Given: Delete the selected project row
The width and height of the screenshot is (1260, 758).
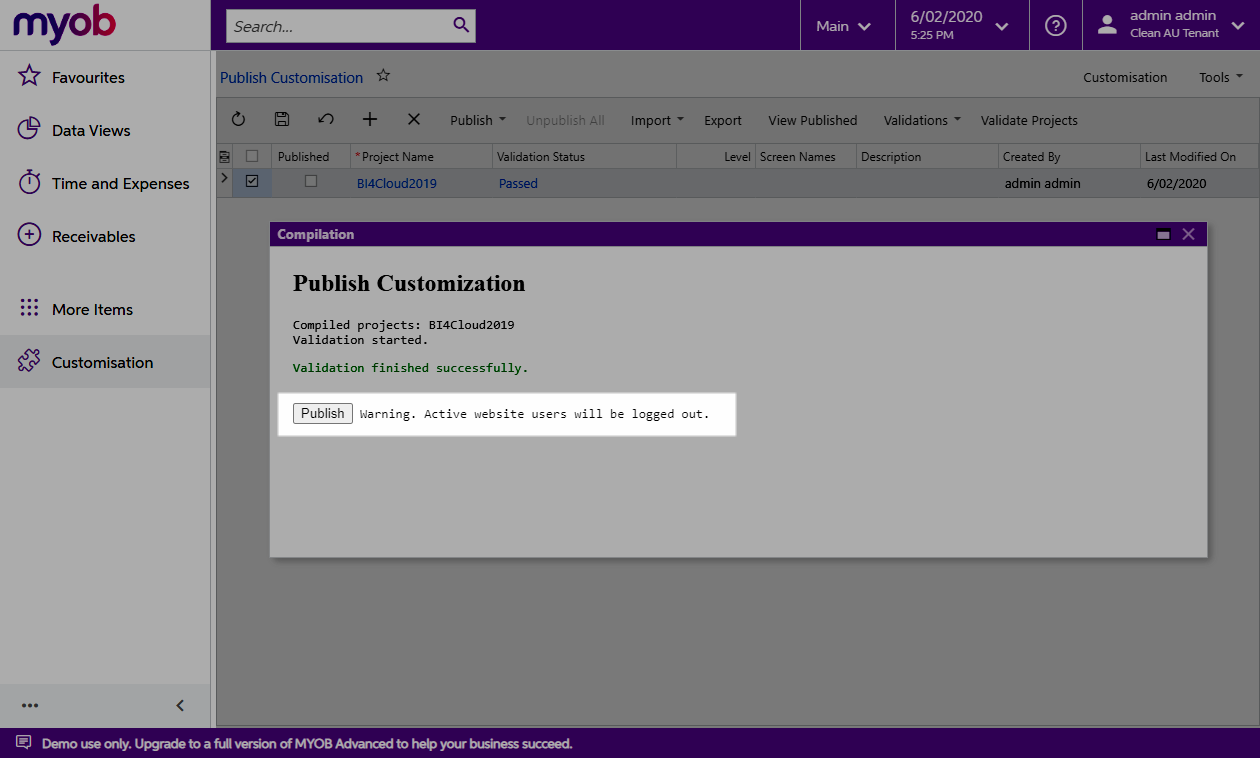Looking at the screenshot, I should (x=414, y=119).
